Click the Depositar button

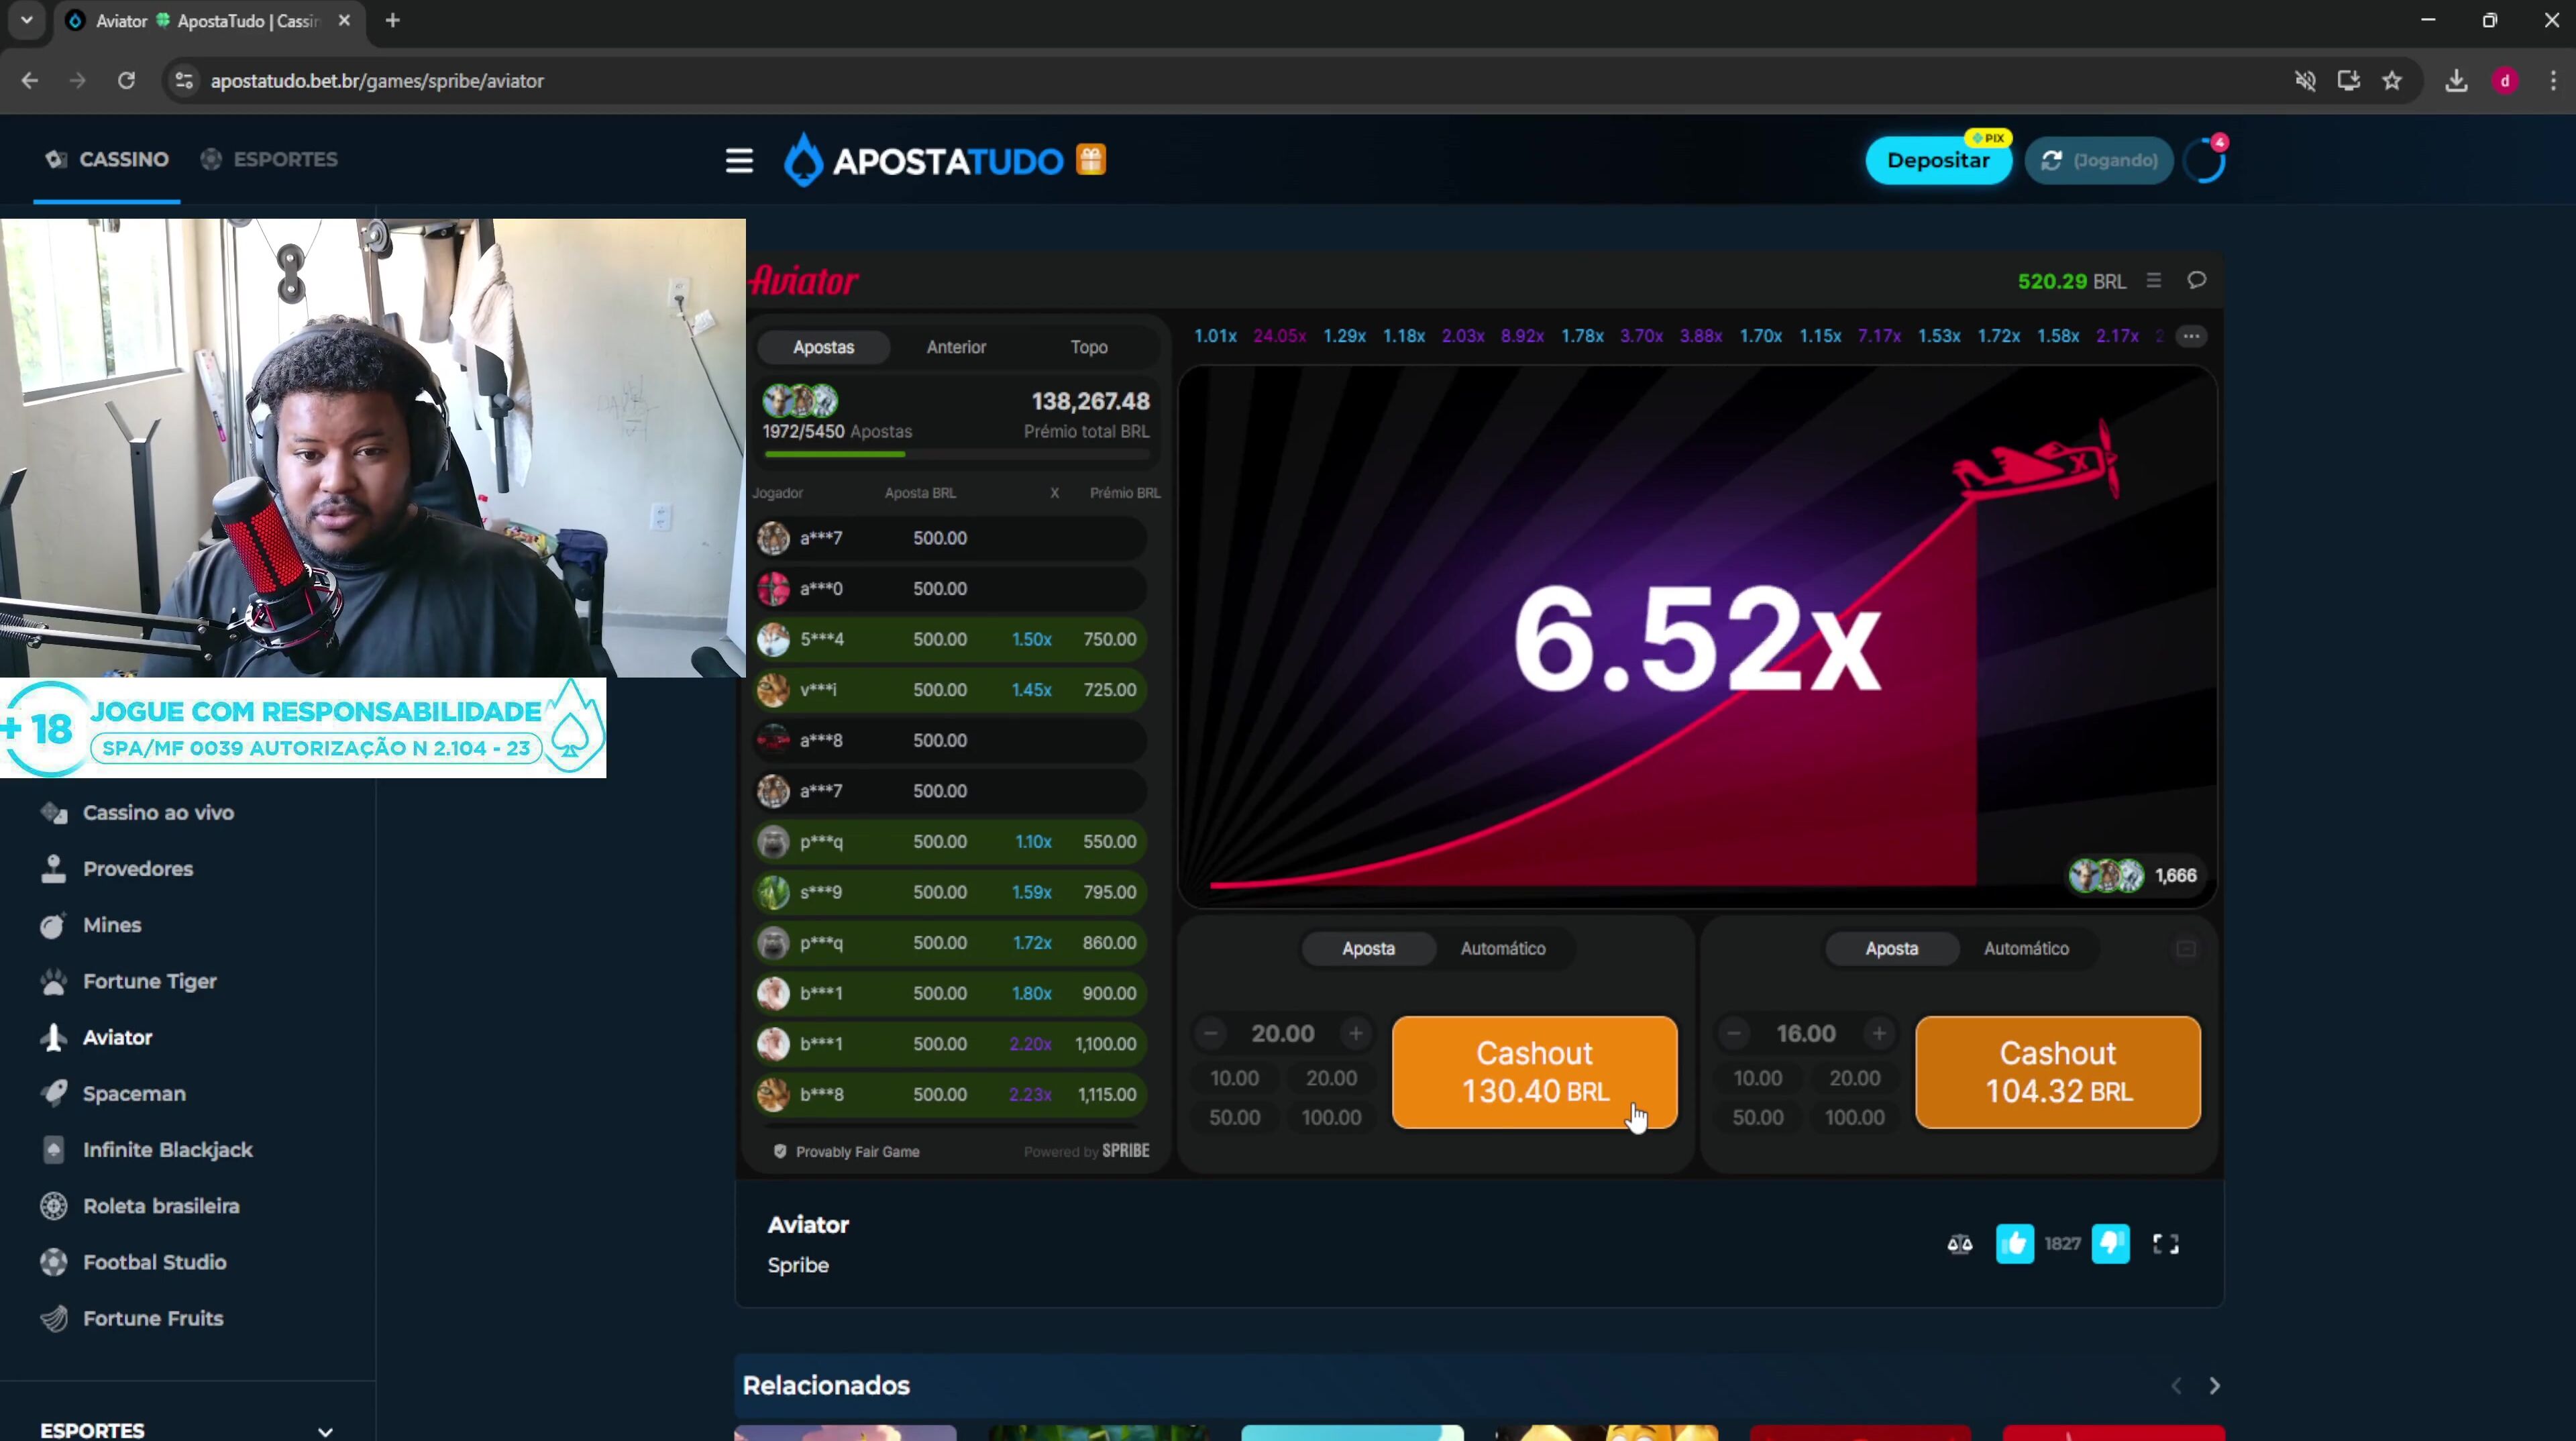click(x=1938, y=160)
